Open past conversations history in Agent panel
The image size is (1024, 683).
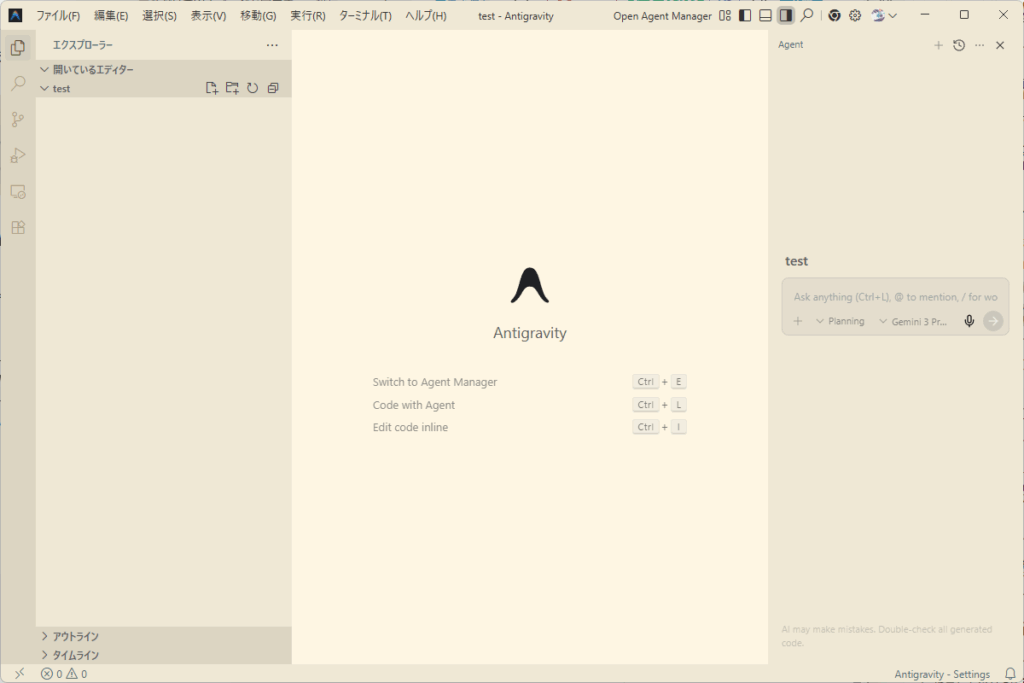(x=959, y=45)
